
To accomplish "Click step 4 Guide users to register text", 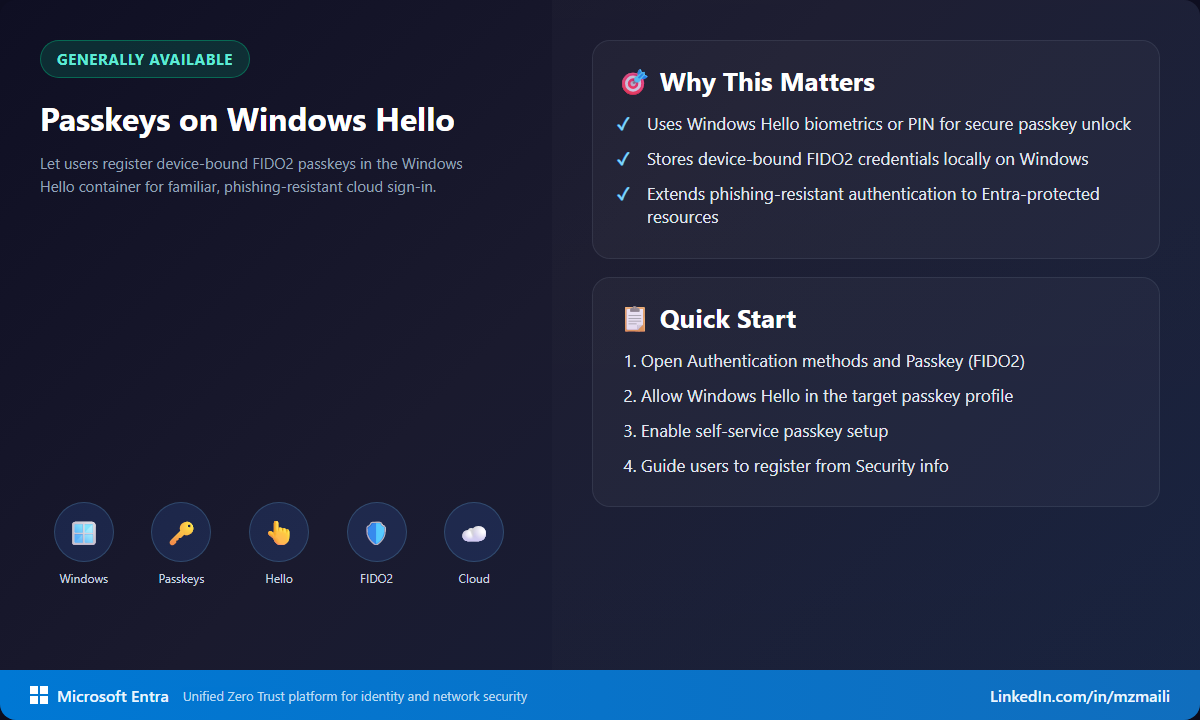I will coord(786,466).
